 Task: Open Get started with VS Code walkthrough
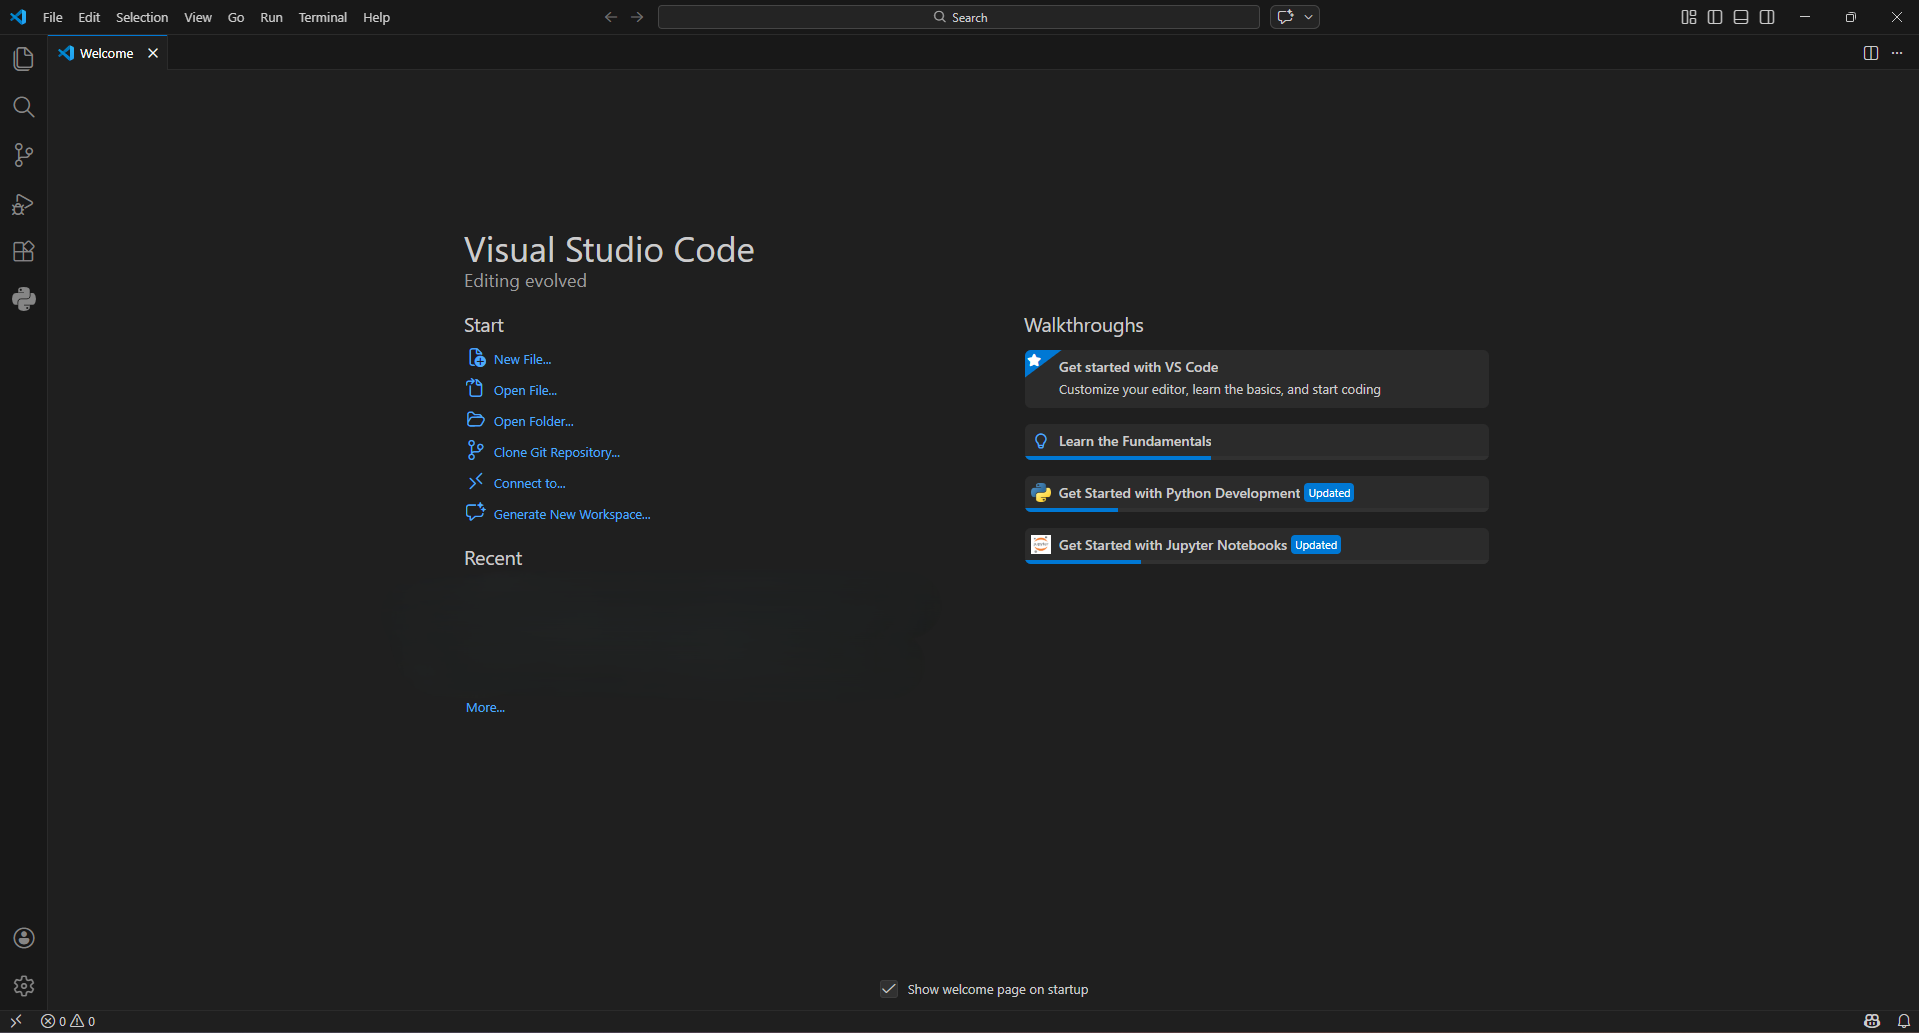coord(1257,378)
